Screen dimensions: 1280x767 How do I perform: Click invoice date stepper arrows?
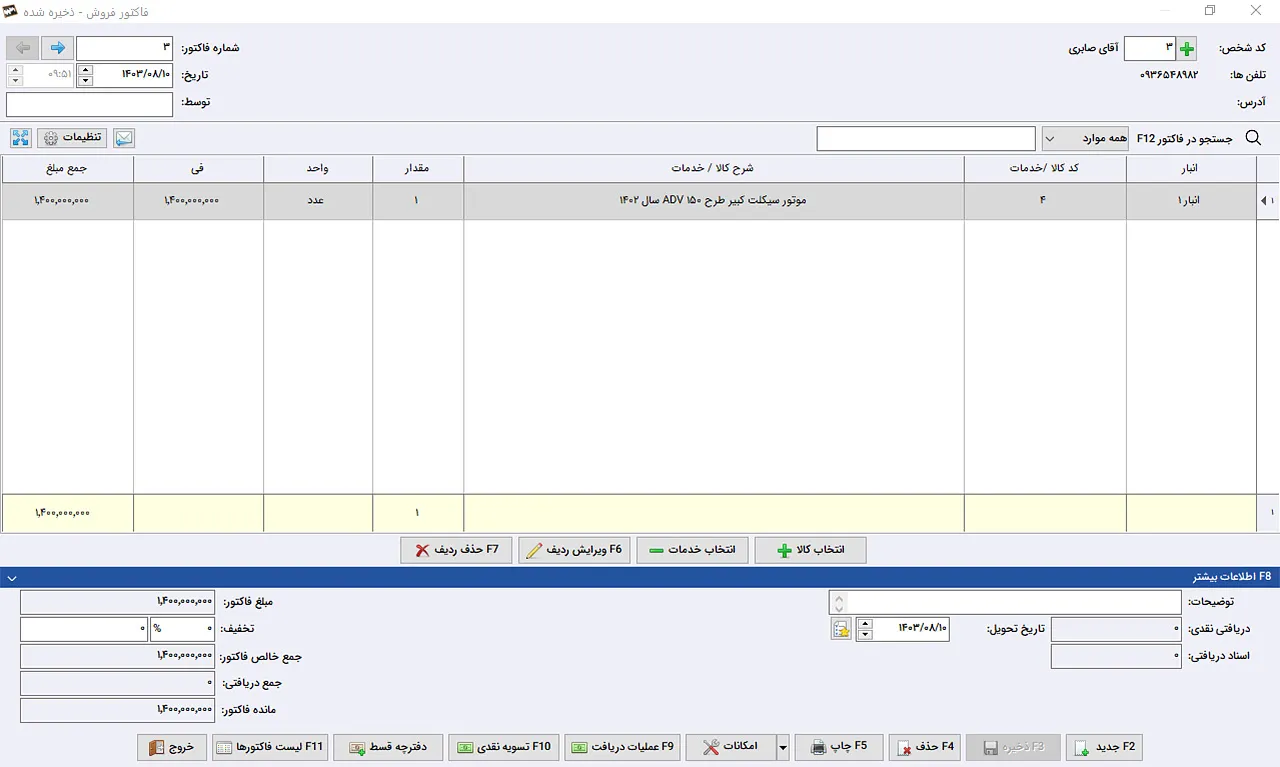(85, 75)
